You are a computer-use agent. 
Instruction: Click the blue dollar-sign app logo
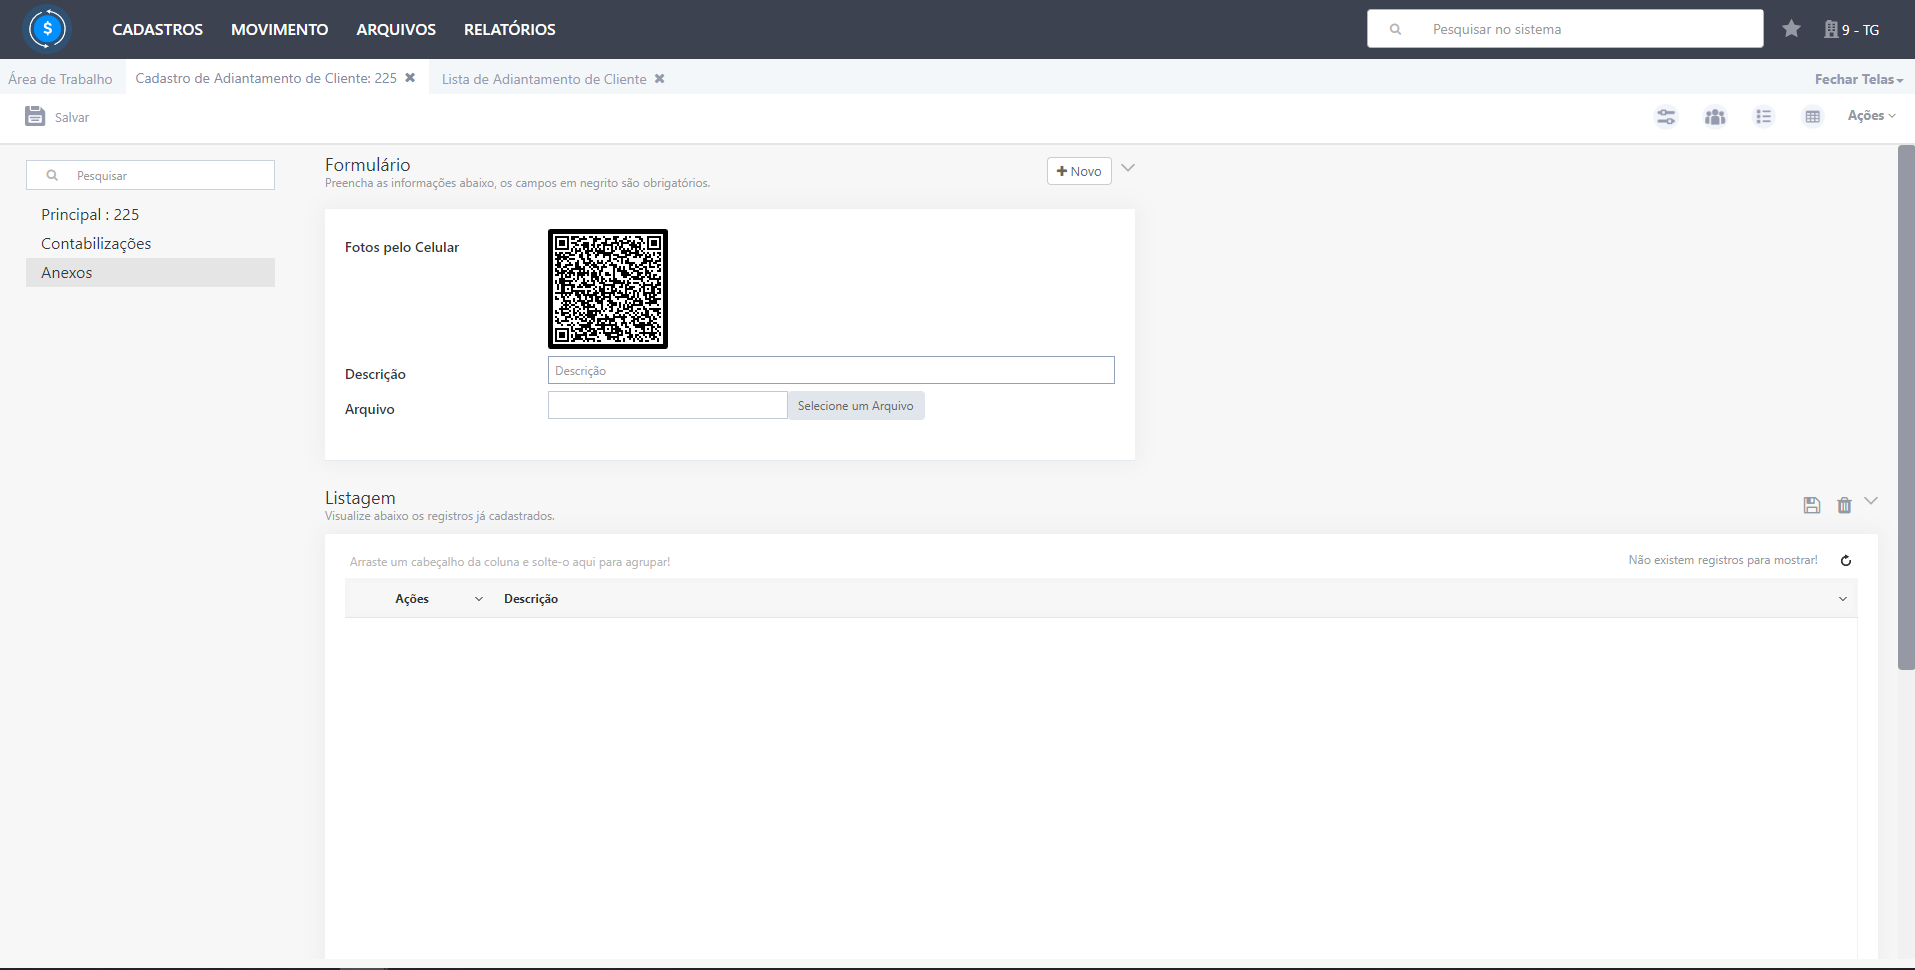tap(47, 29)
